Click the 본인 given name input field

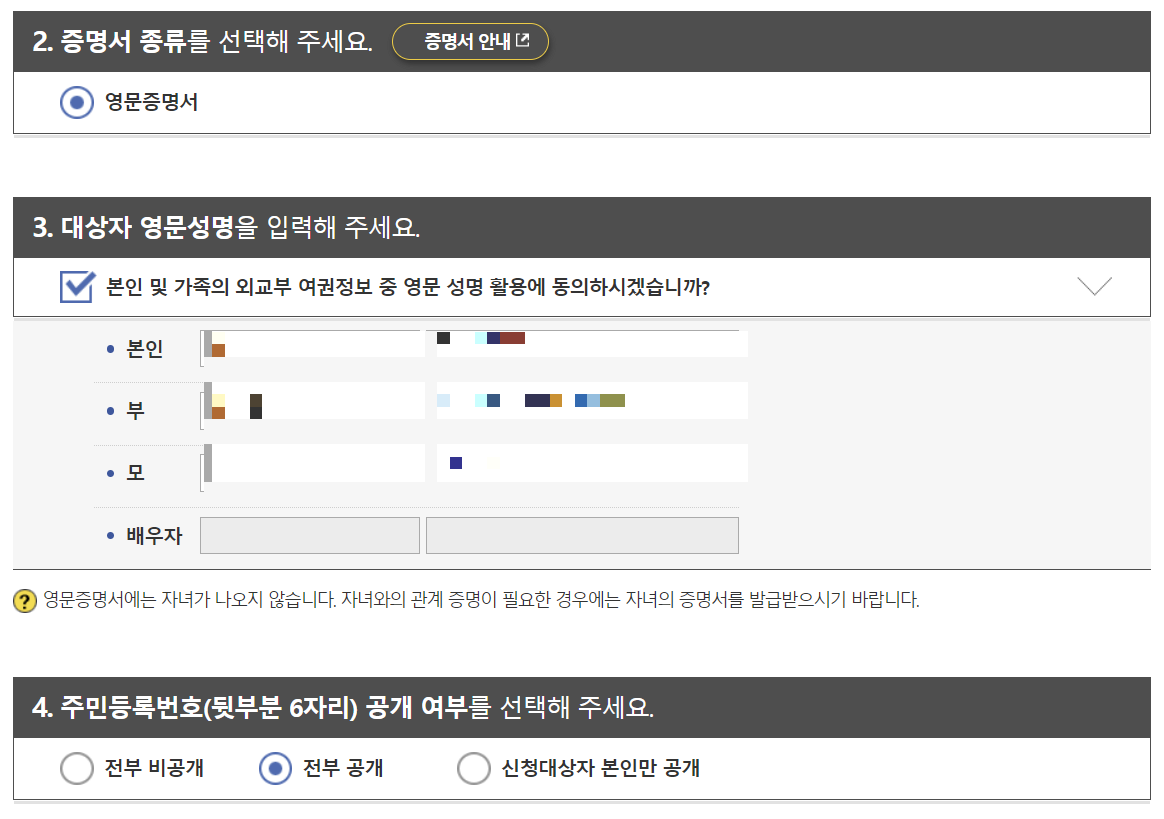tap(592, 343)
